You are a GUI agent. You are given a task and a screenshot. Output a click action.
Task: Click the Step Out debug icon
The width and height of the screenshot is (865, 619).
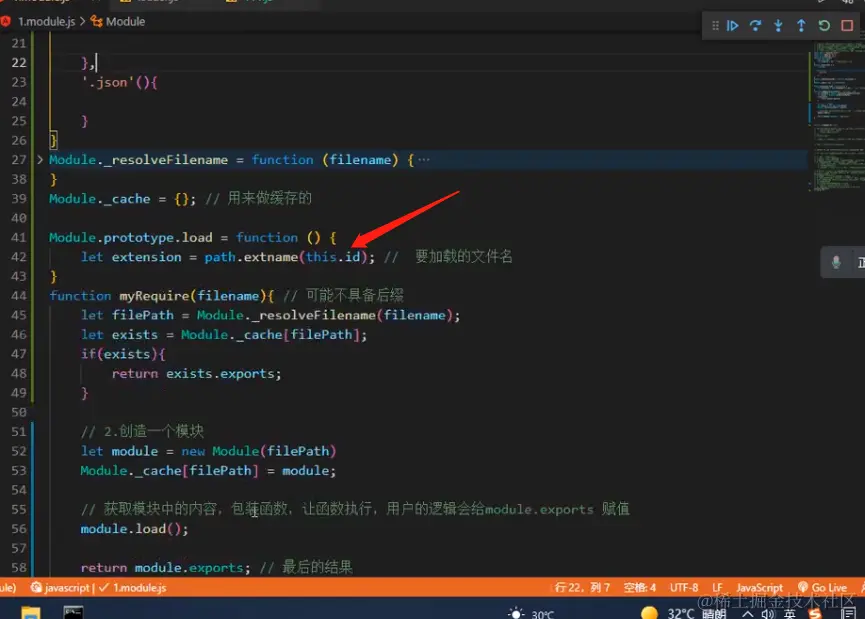[801, 25]
